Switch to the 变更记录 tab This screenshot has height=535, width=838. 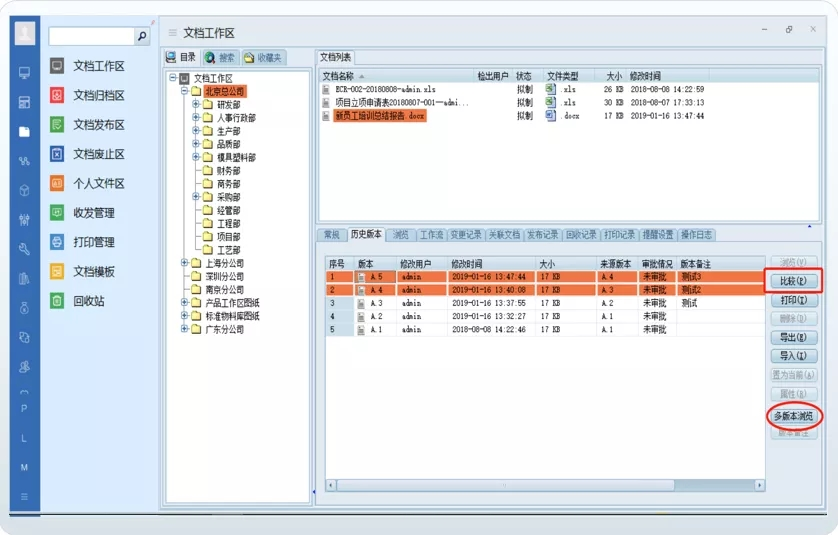465,235
